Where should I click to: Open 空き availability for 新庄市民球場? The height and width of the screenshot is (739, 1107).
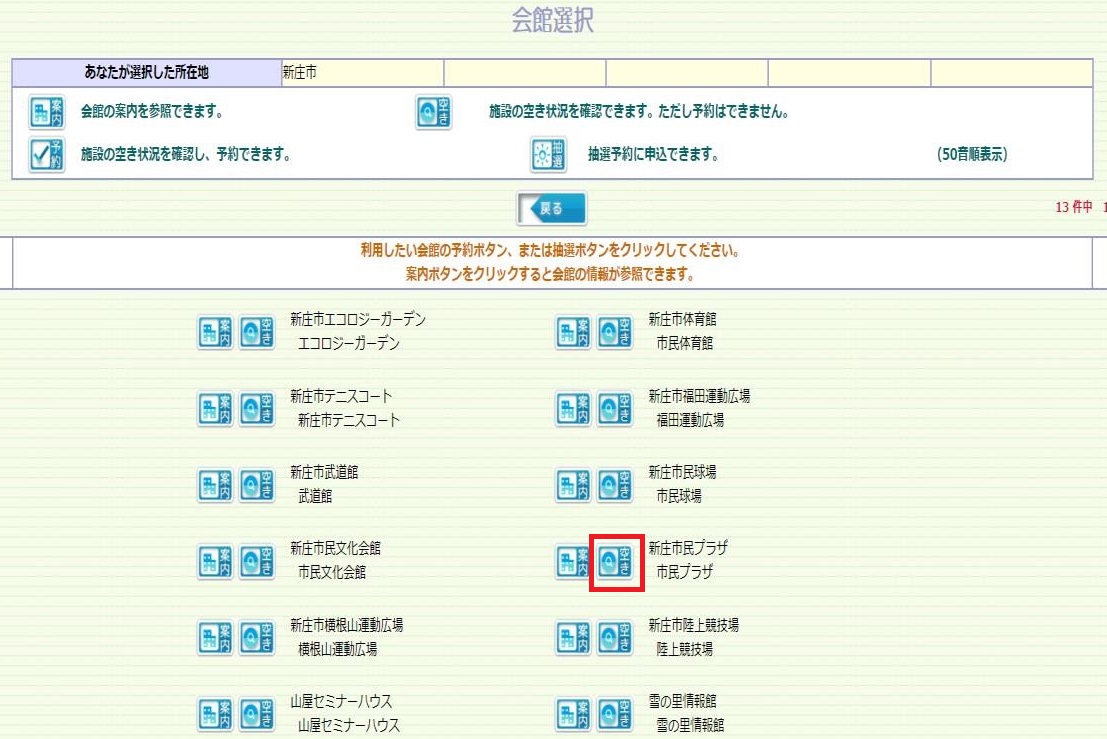[x=615, y=485]
